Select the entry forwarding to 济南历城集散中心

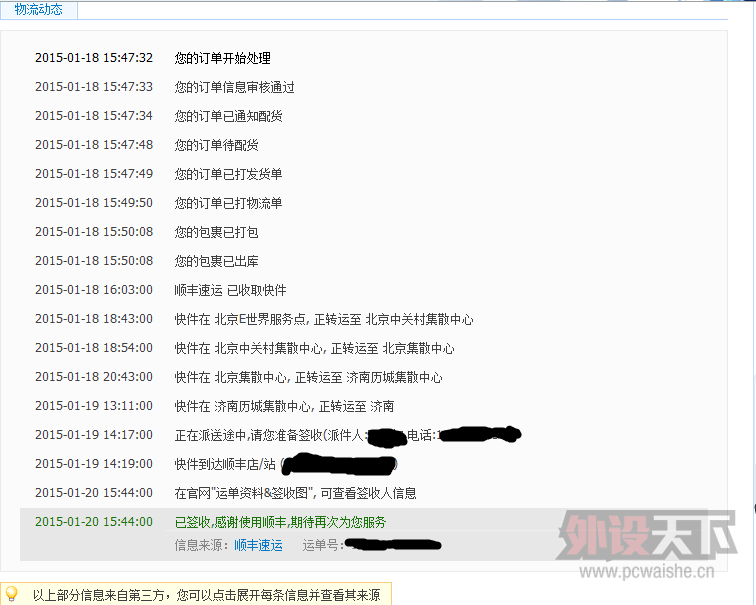pyautogui.click(x=308, y=377)
